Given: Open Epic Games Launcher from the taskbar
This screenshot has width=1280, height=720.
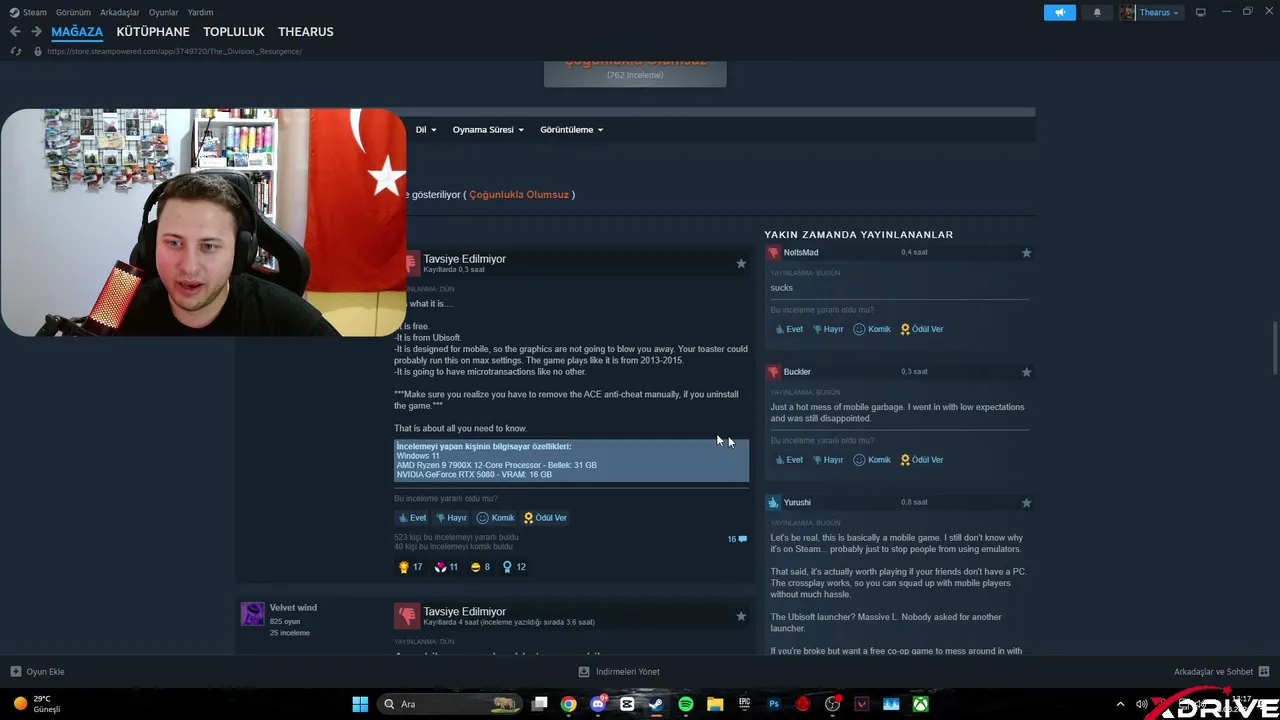Looking at the screenshot, I should (x=744, y=704).
